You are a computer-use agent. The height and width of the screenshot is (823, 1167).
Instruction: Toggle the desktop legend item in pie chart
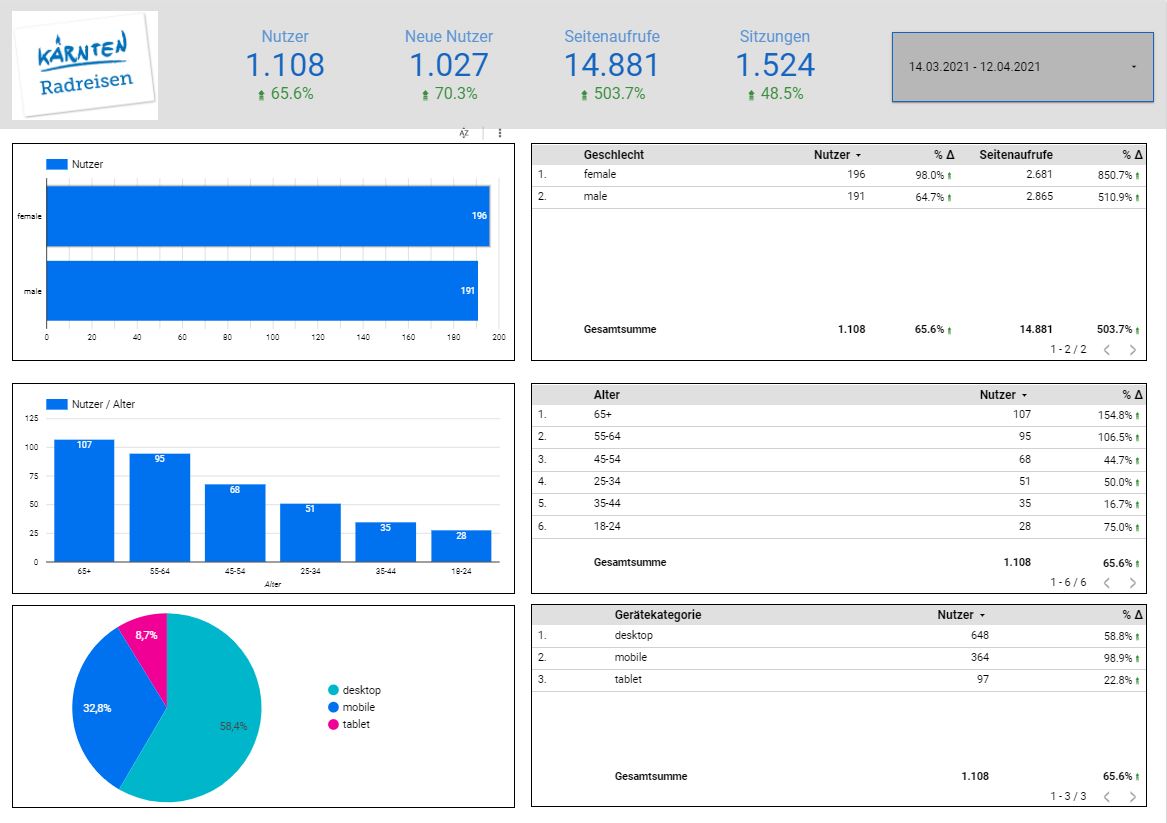click(x=355, y=690)
